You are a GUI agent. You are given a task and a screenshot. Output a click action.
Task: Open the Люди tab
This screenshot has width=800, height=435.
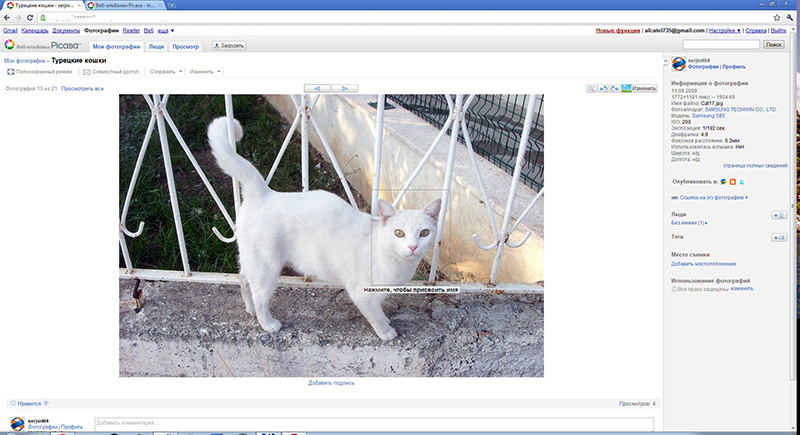click(156, 46)
